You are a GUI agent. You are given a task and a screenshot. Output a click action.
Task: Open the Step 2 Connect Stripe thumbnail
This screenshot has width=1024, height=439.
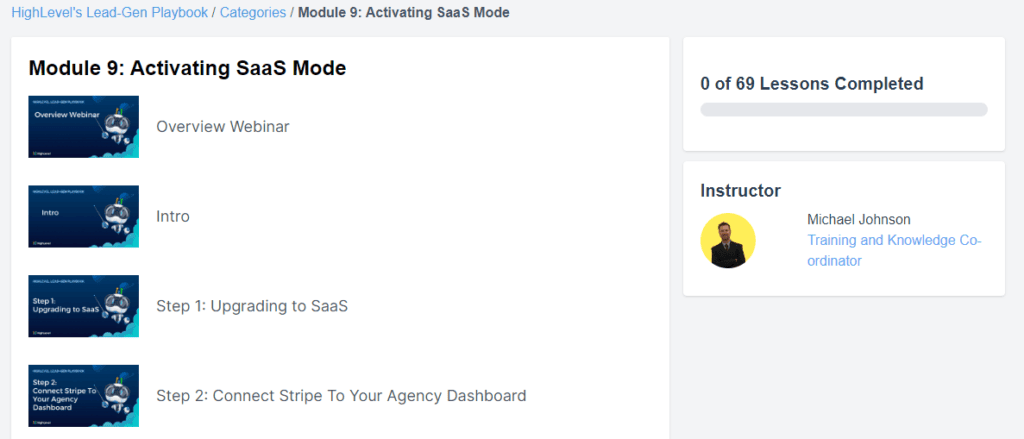84,396
